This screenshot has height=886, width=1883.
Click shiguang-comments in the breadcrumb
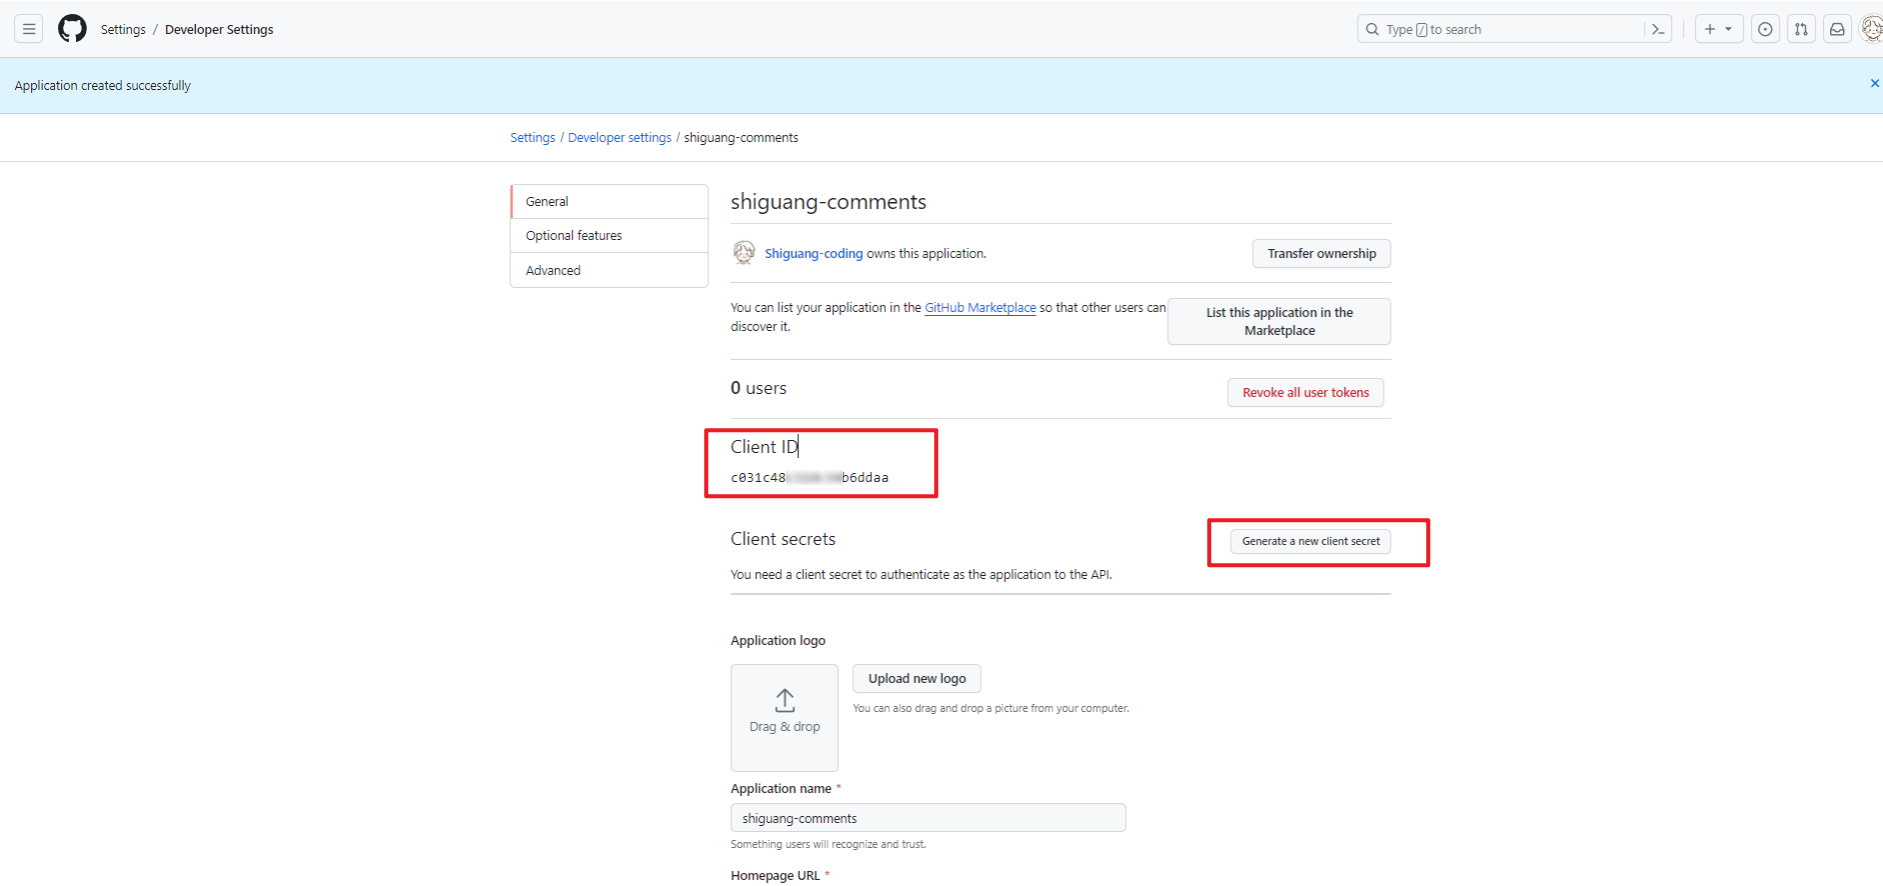741,137
